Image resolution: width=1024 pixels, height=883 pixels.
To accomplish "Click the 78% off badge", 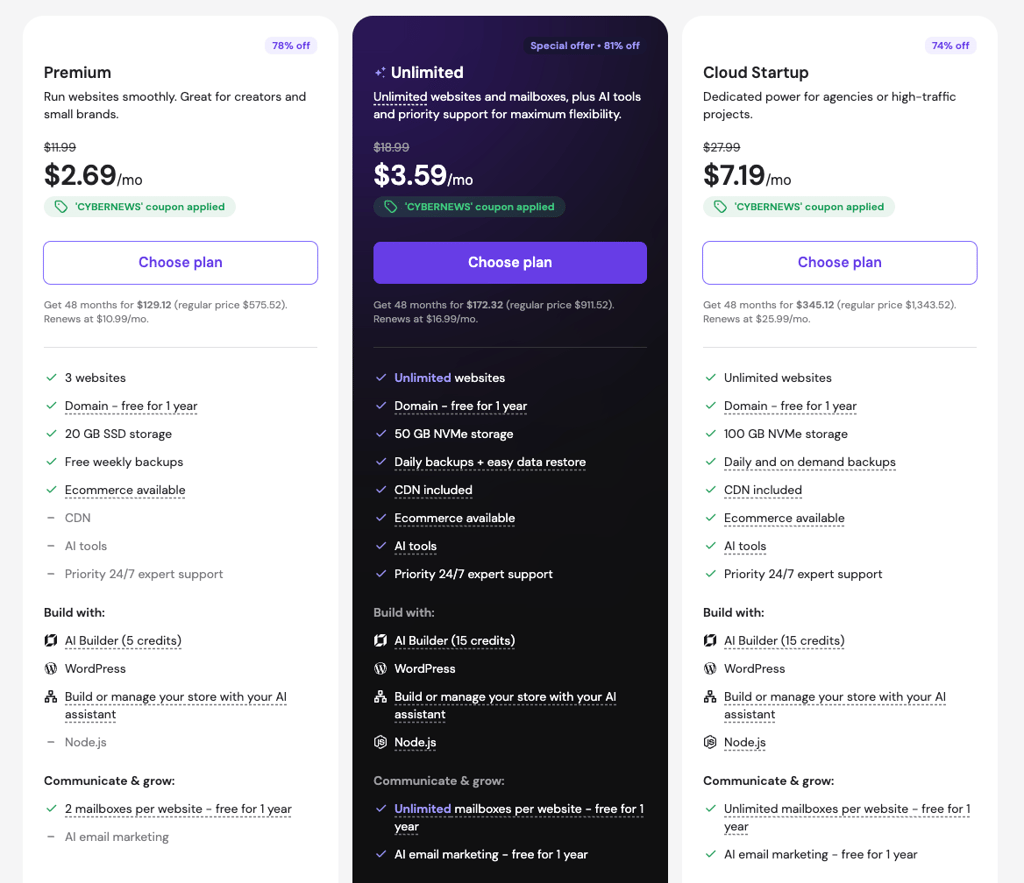I will [291, 46].
